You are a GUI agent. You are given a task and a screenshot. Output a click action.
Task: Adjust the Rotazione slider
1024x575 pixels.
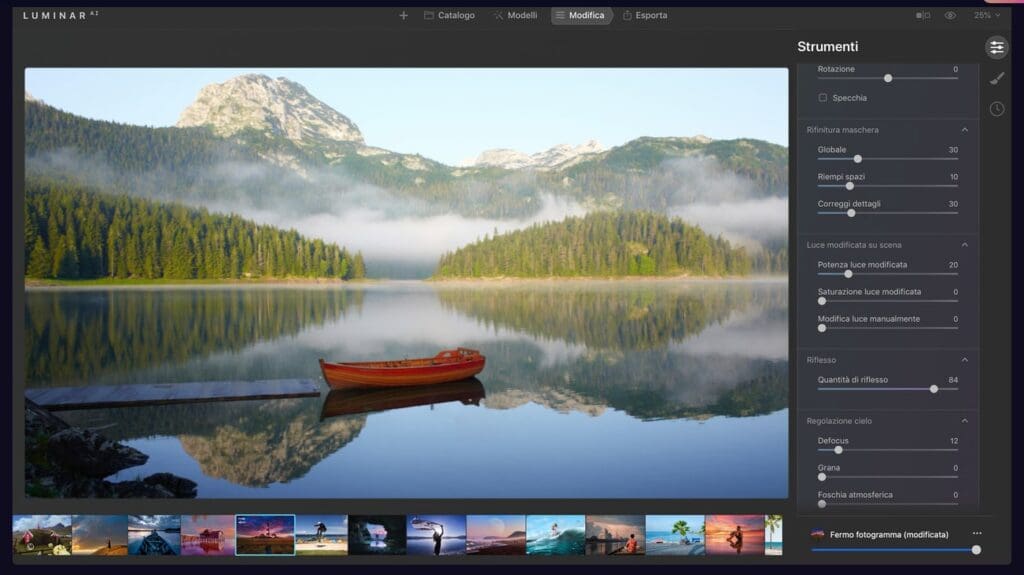[x=888, y=78]
